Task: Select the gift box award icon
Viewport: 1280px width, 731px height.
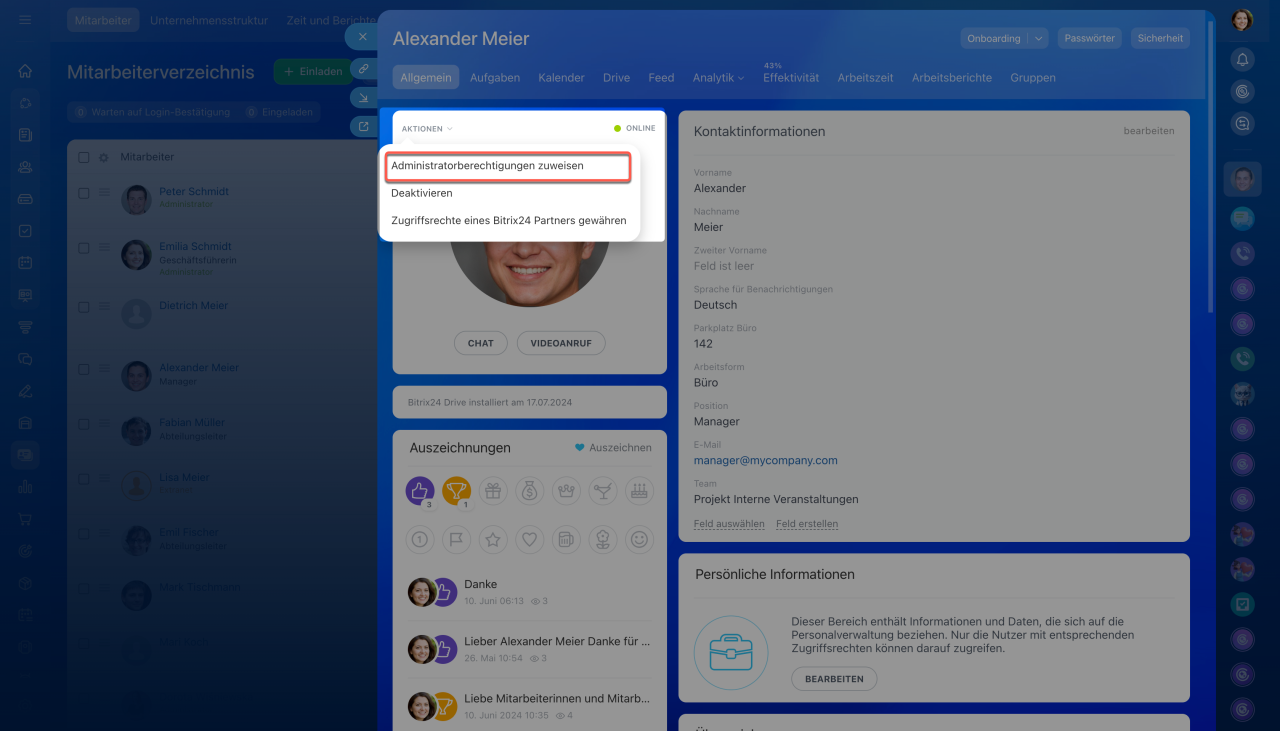Action: pos(493,490)
